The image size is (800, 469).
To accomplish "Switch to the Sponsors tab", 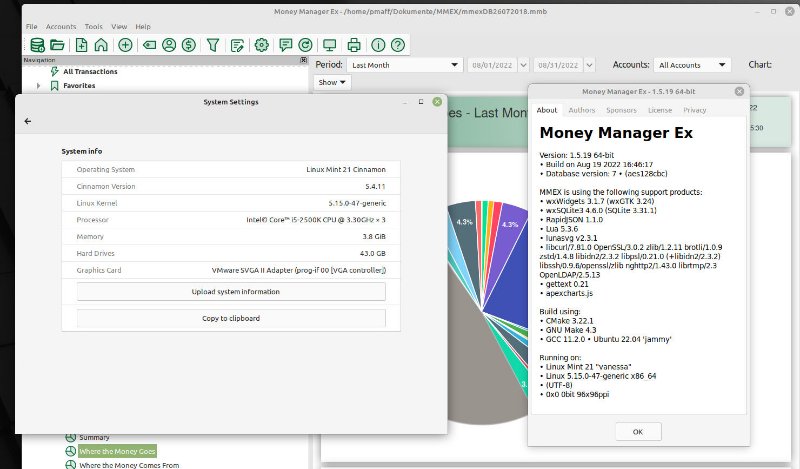I will coord(621,110).
